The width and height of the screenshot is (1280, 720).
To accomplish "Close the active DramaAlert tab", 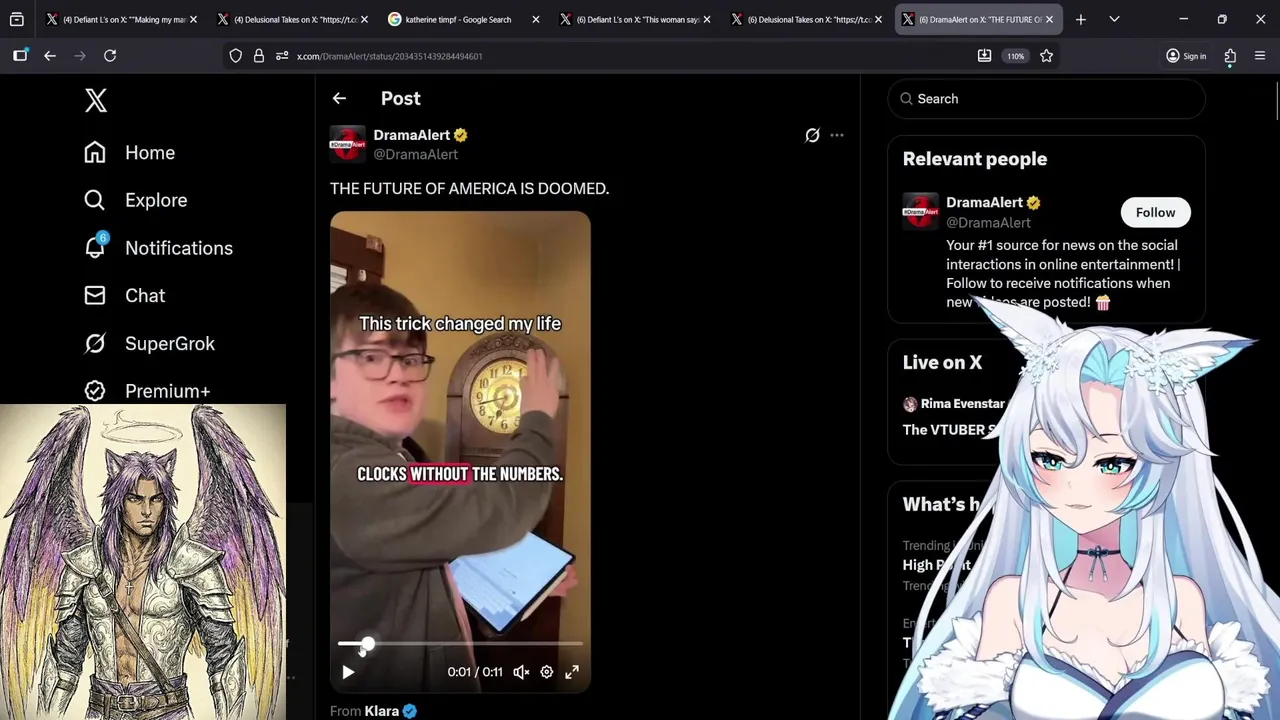I will click(1049, 19).
